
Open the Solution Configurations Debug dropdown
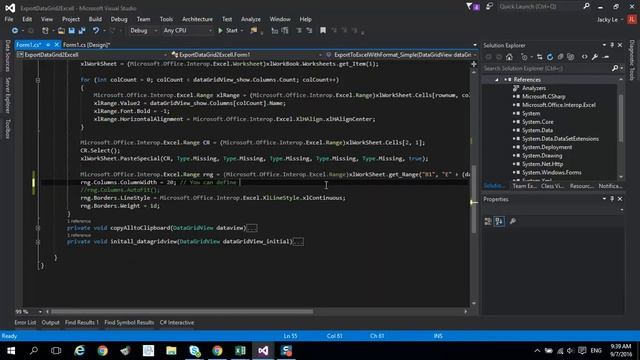coord(143,31)
